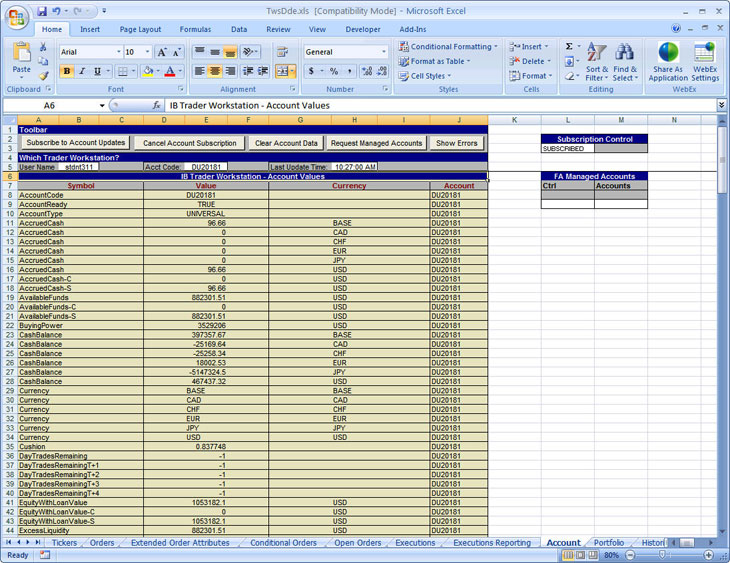The height and width of the screenshot is (563, 730).
Task: Click the formula bar text field
Action: [440, 106]
